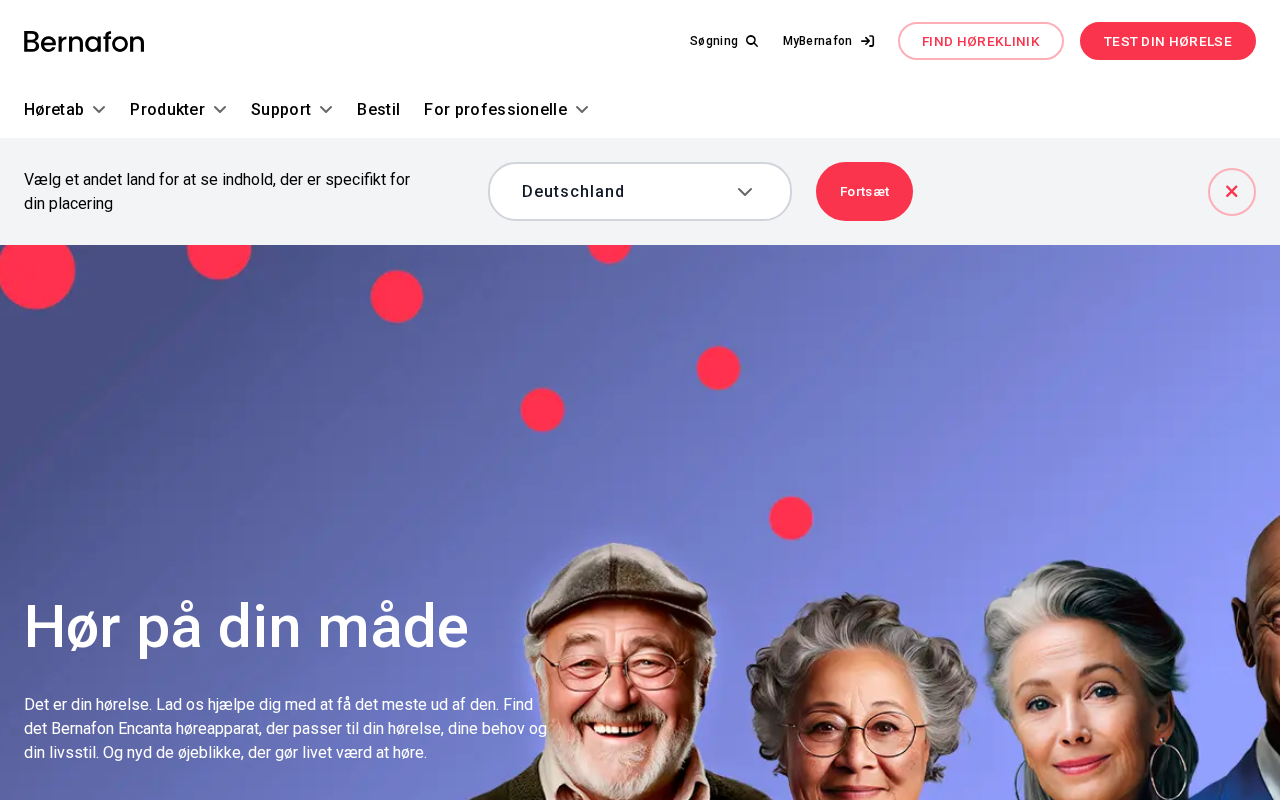Expand the Produkter menu chevron
Image resolution: width=1280 pixels, height=800 pixels.
(x=220, y=110)
